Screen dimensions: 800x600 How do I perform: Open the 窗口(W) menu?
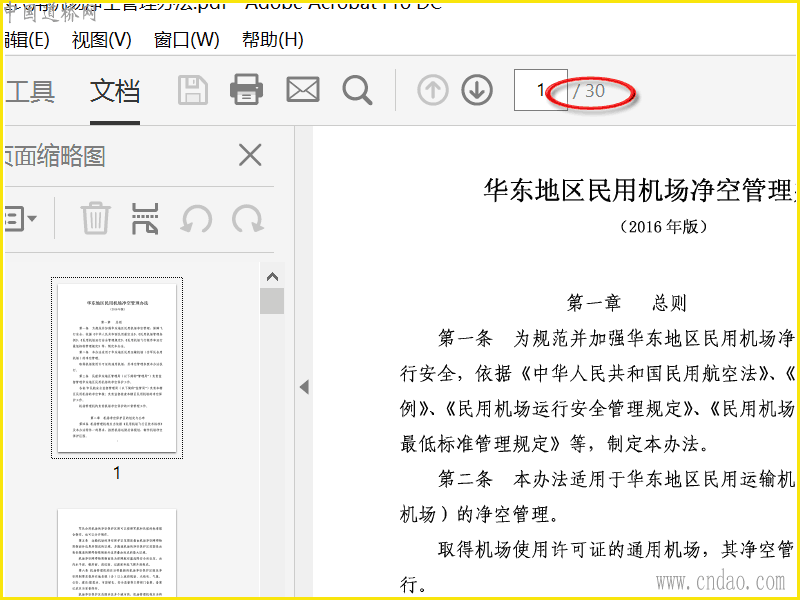click(186, 40)
